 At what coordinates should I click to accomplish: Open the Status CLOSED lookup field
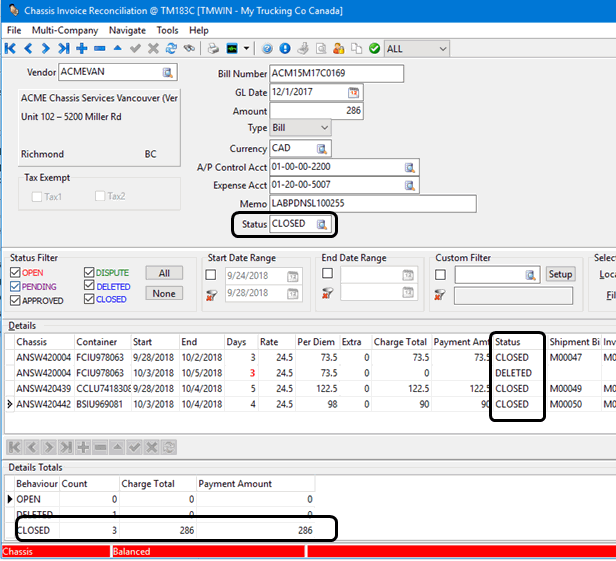322,224
